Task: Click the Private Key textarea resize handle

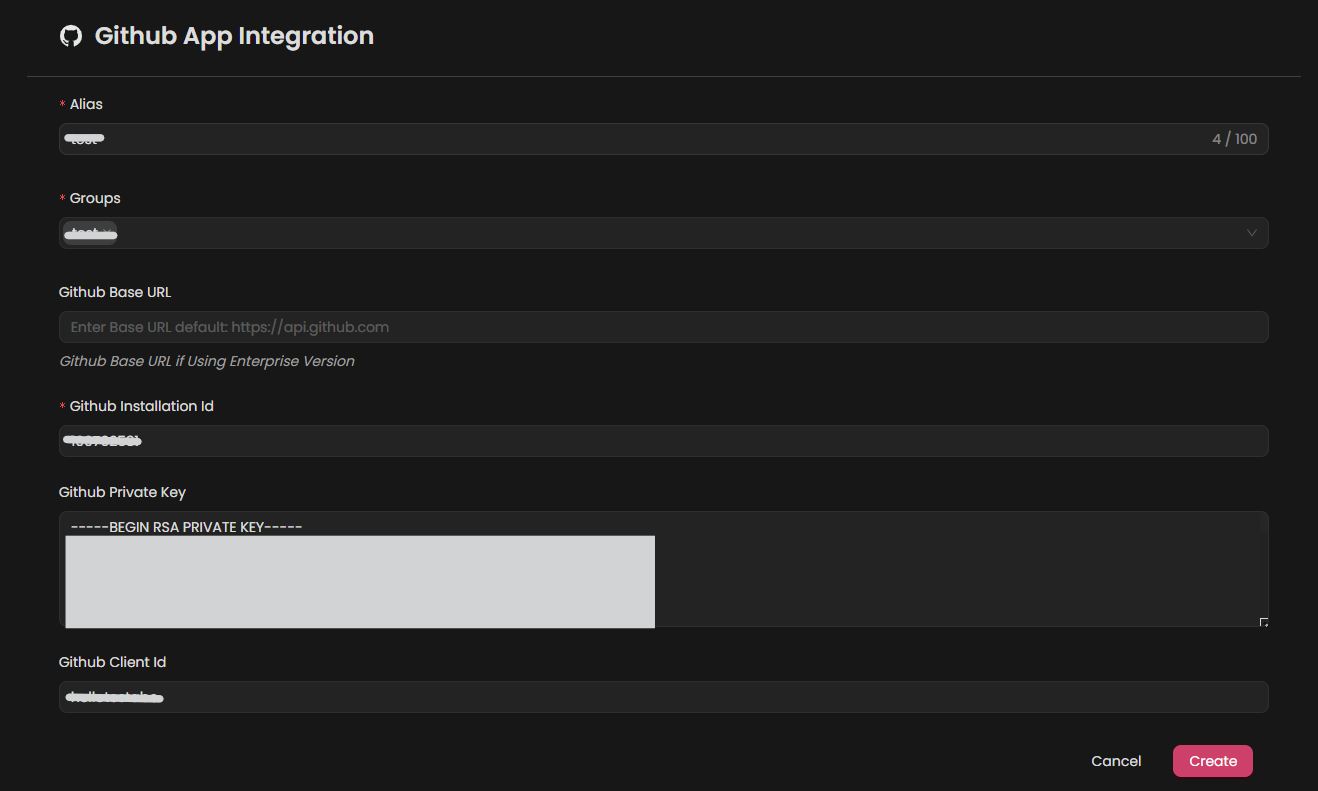Action: point(1263,622)
